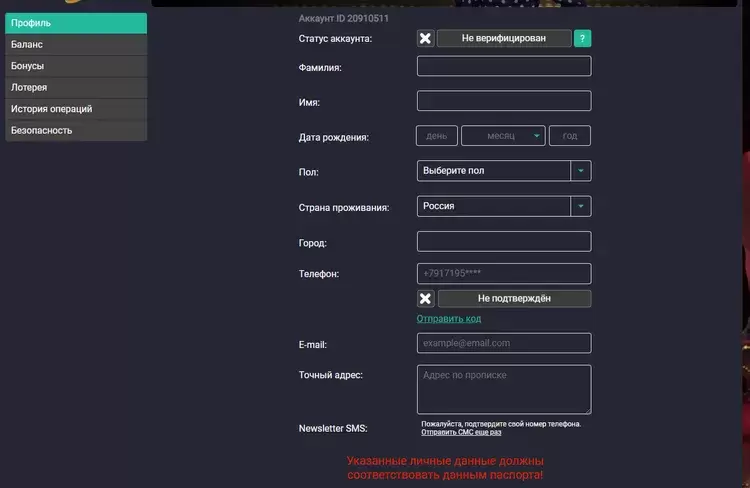This screenshot has height=488, width=750.
Task: Open История операций section
Action: (x=76, y=109)
